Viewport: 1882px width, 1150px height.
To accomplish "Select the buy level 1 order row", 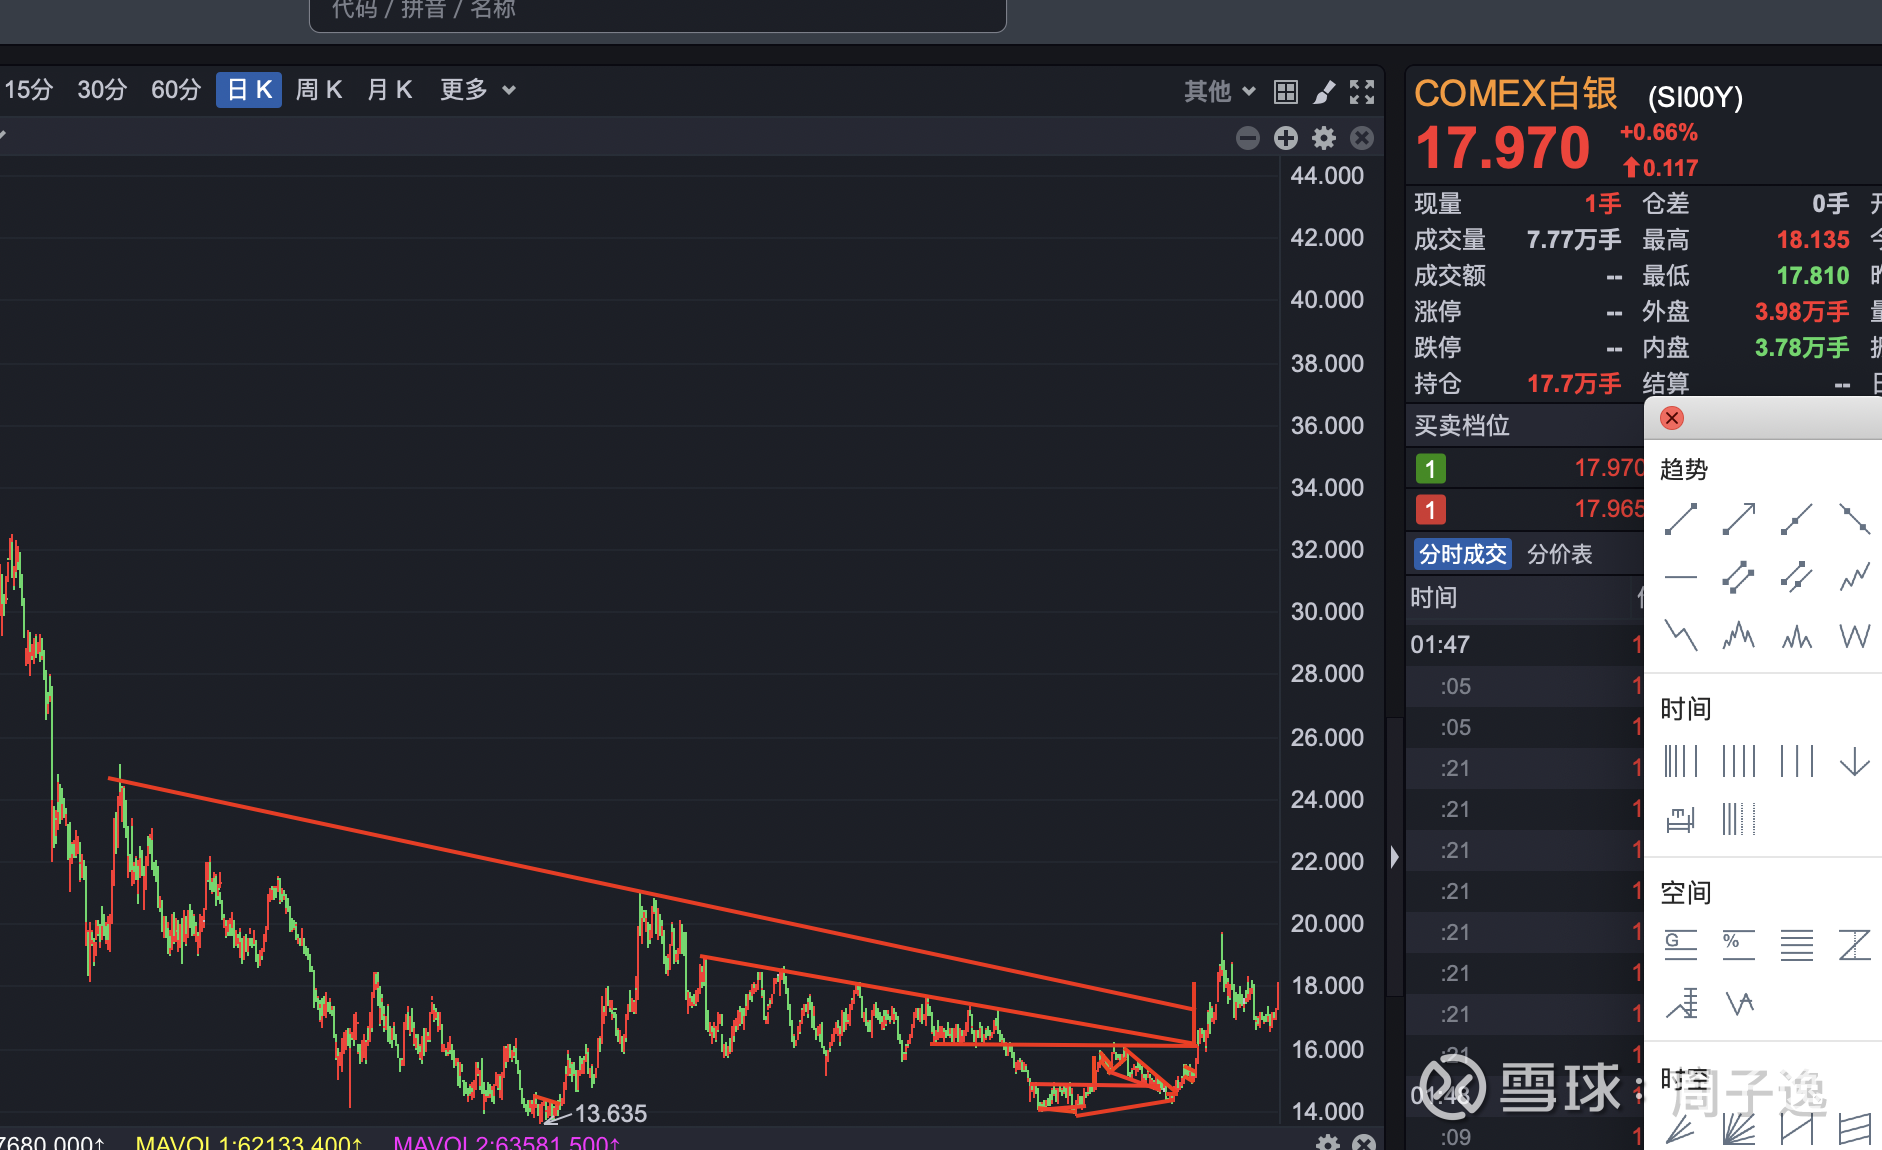I will pos(1525,509).
